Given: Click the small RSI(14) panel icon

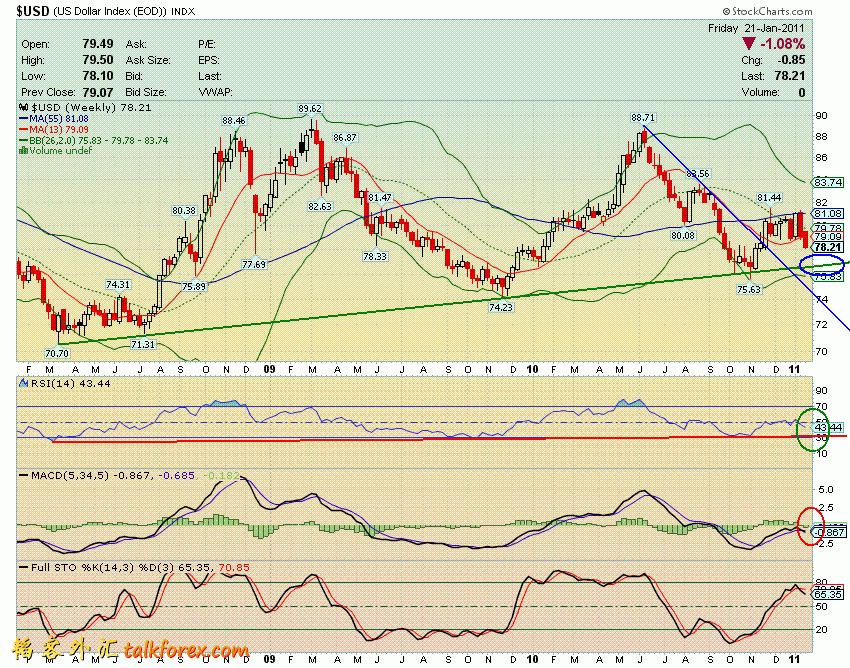Looking at the screenshot, I should (x=23, y=383).
